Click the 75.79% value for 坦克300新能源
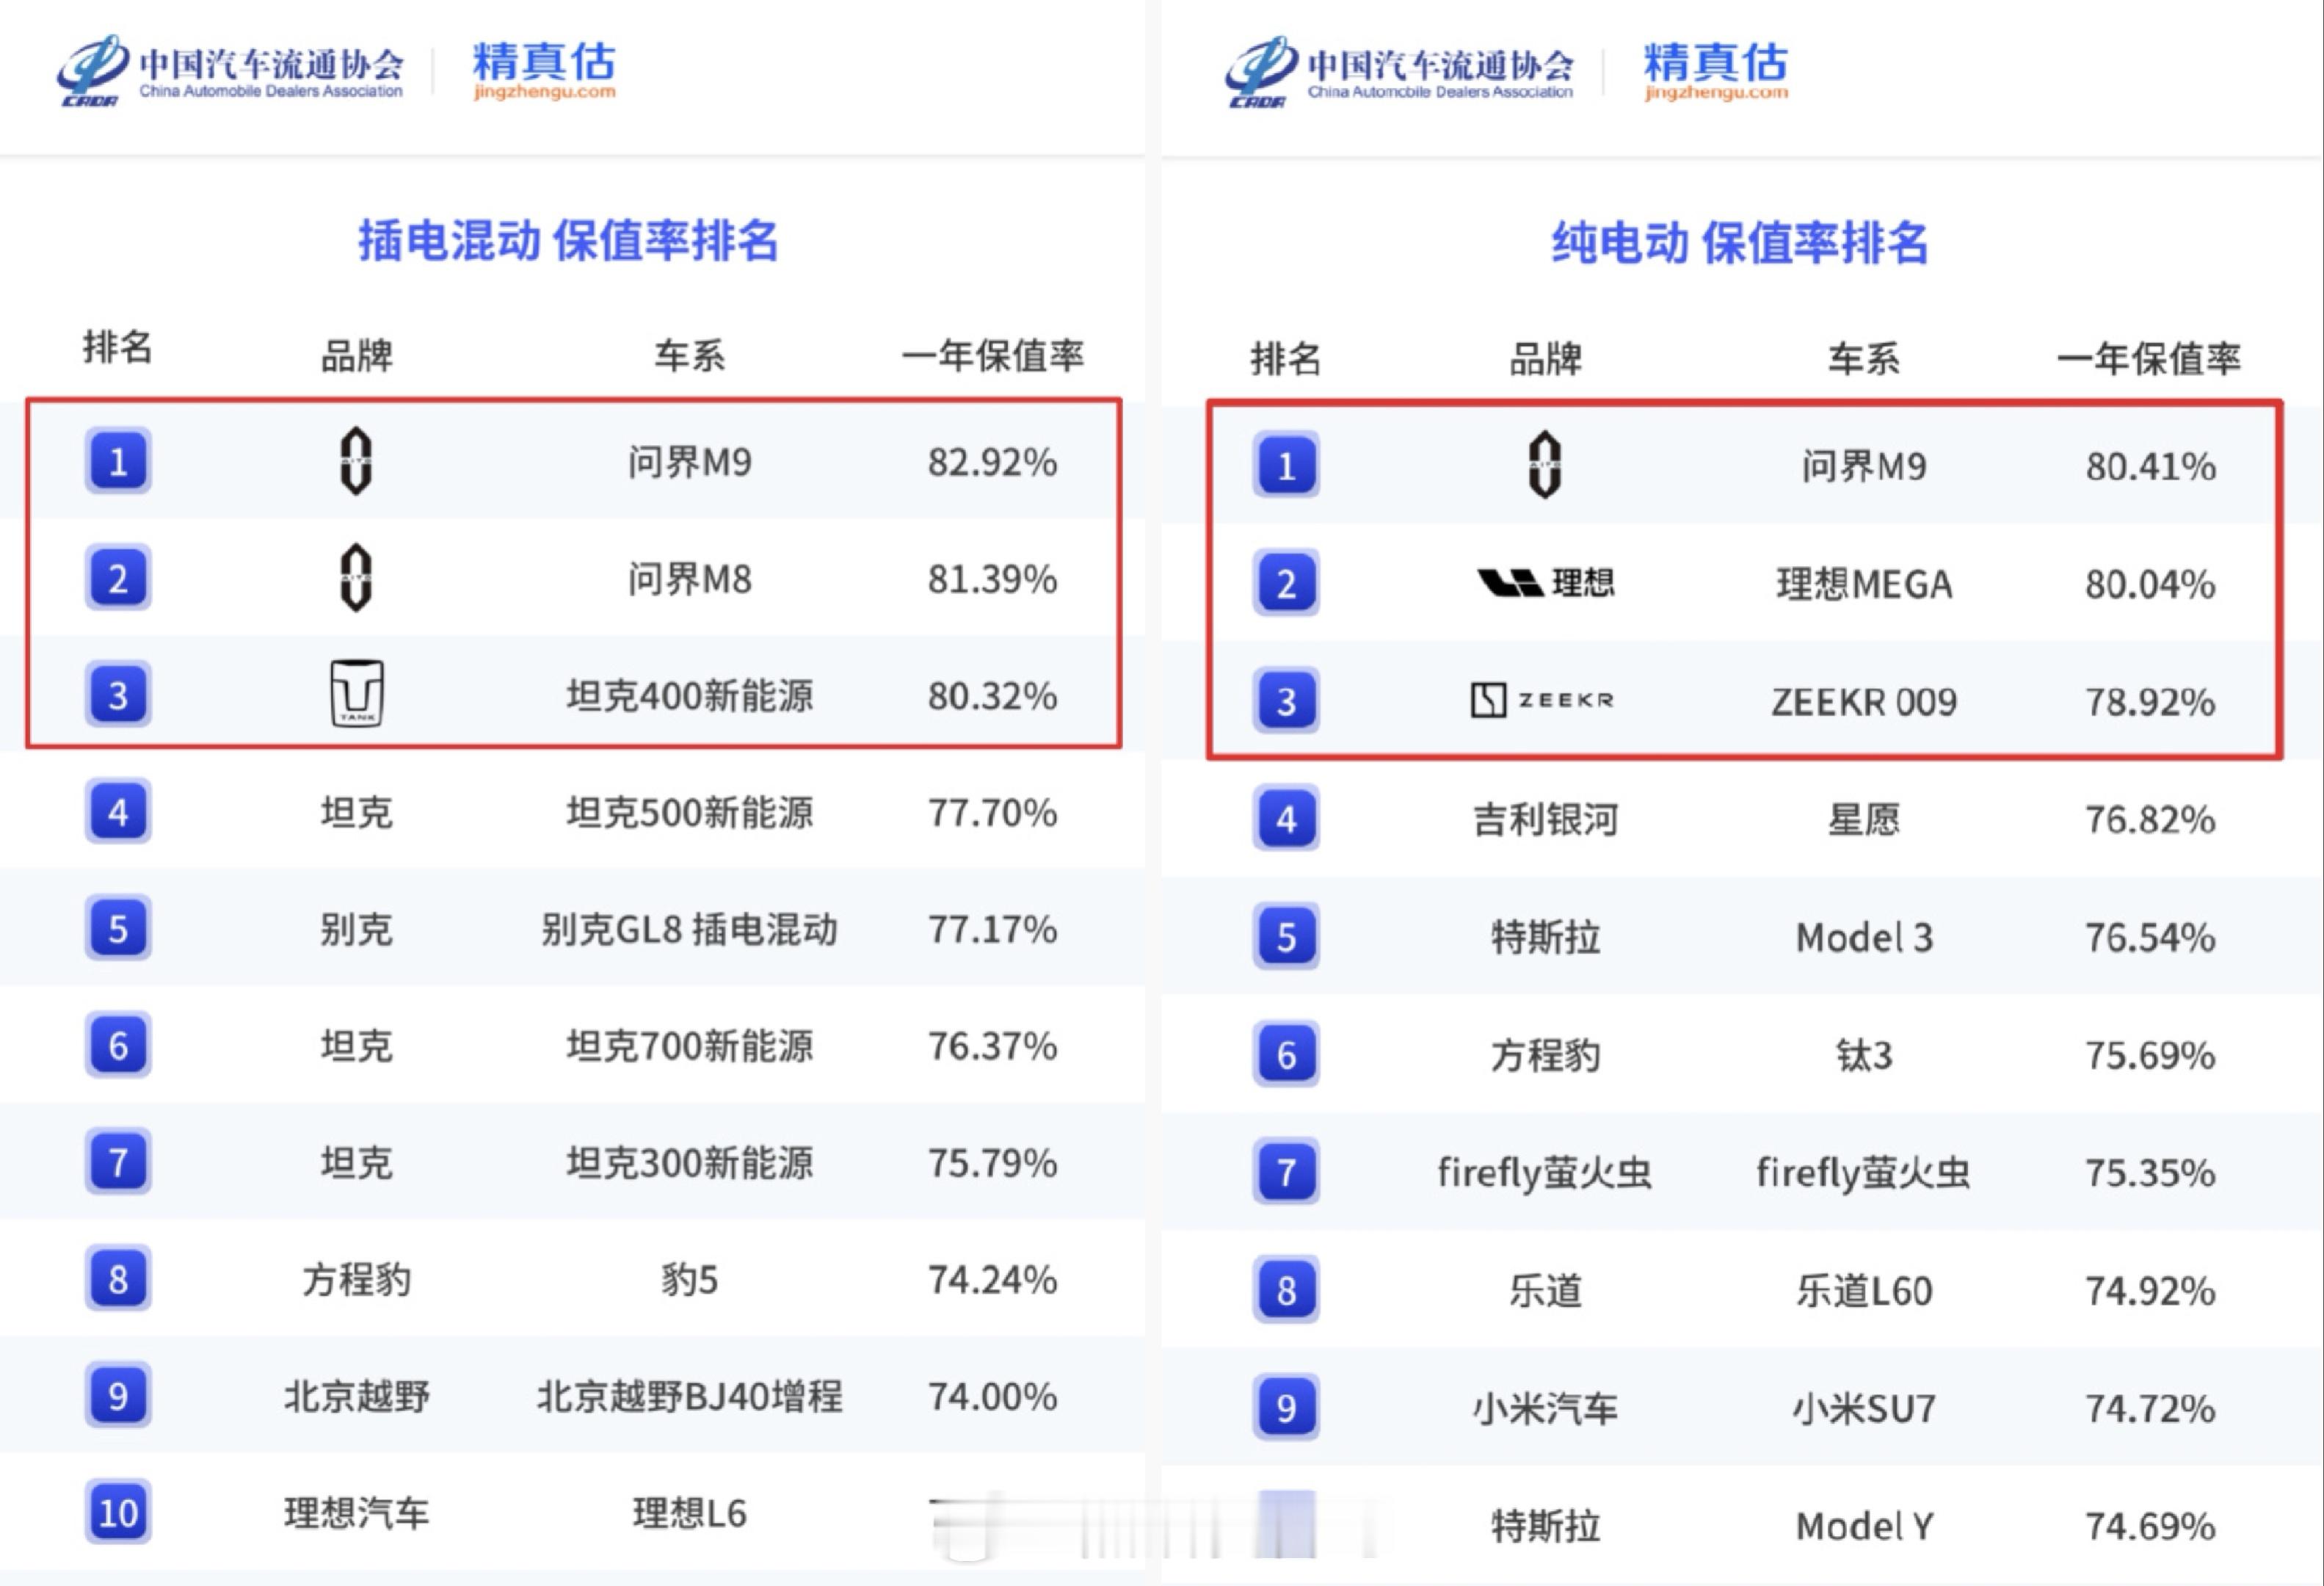Screen dimensions: 2324x1586 (x=993, y=1162)
